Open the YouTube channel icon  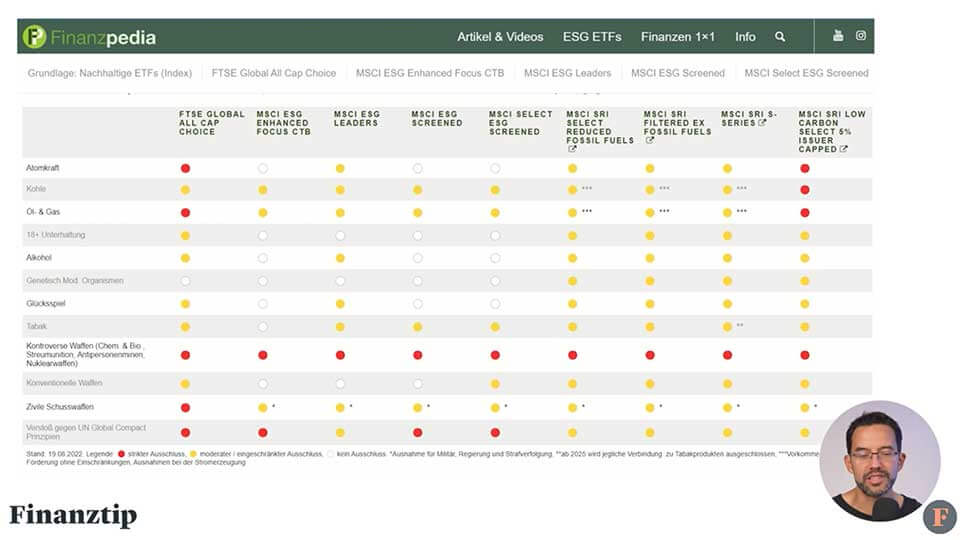click(838, 36)
